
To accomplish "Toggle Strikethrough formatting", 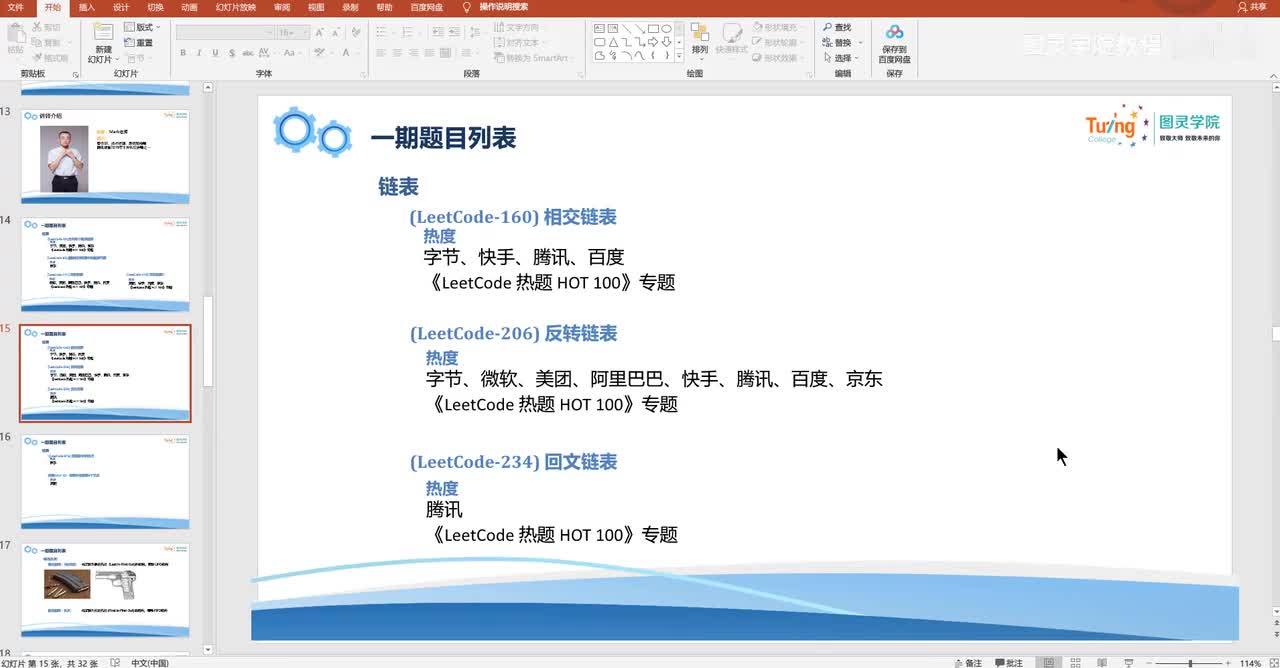I will point(248,53).
